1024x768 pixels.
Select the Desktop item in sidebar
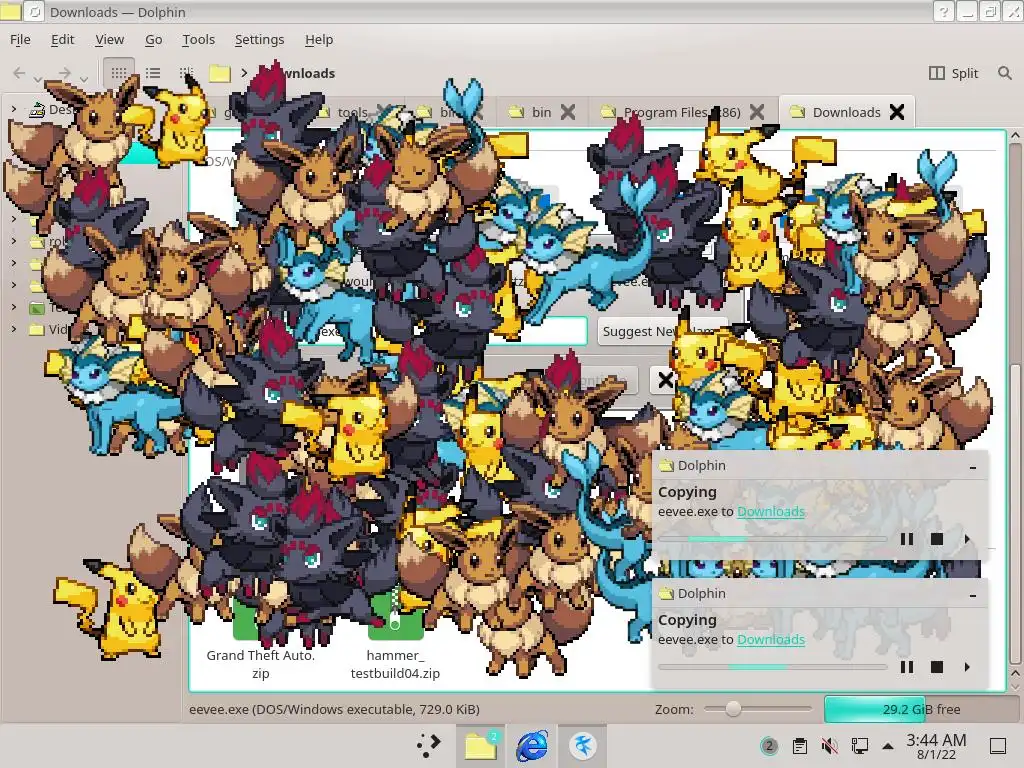52,110
